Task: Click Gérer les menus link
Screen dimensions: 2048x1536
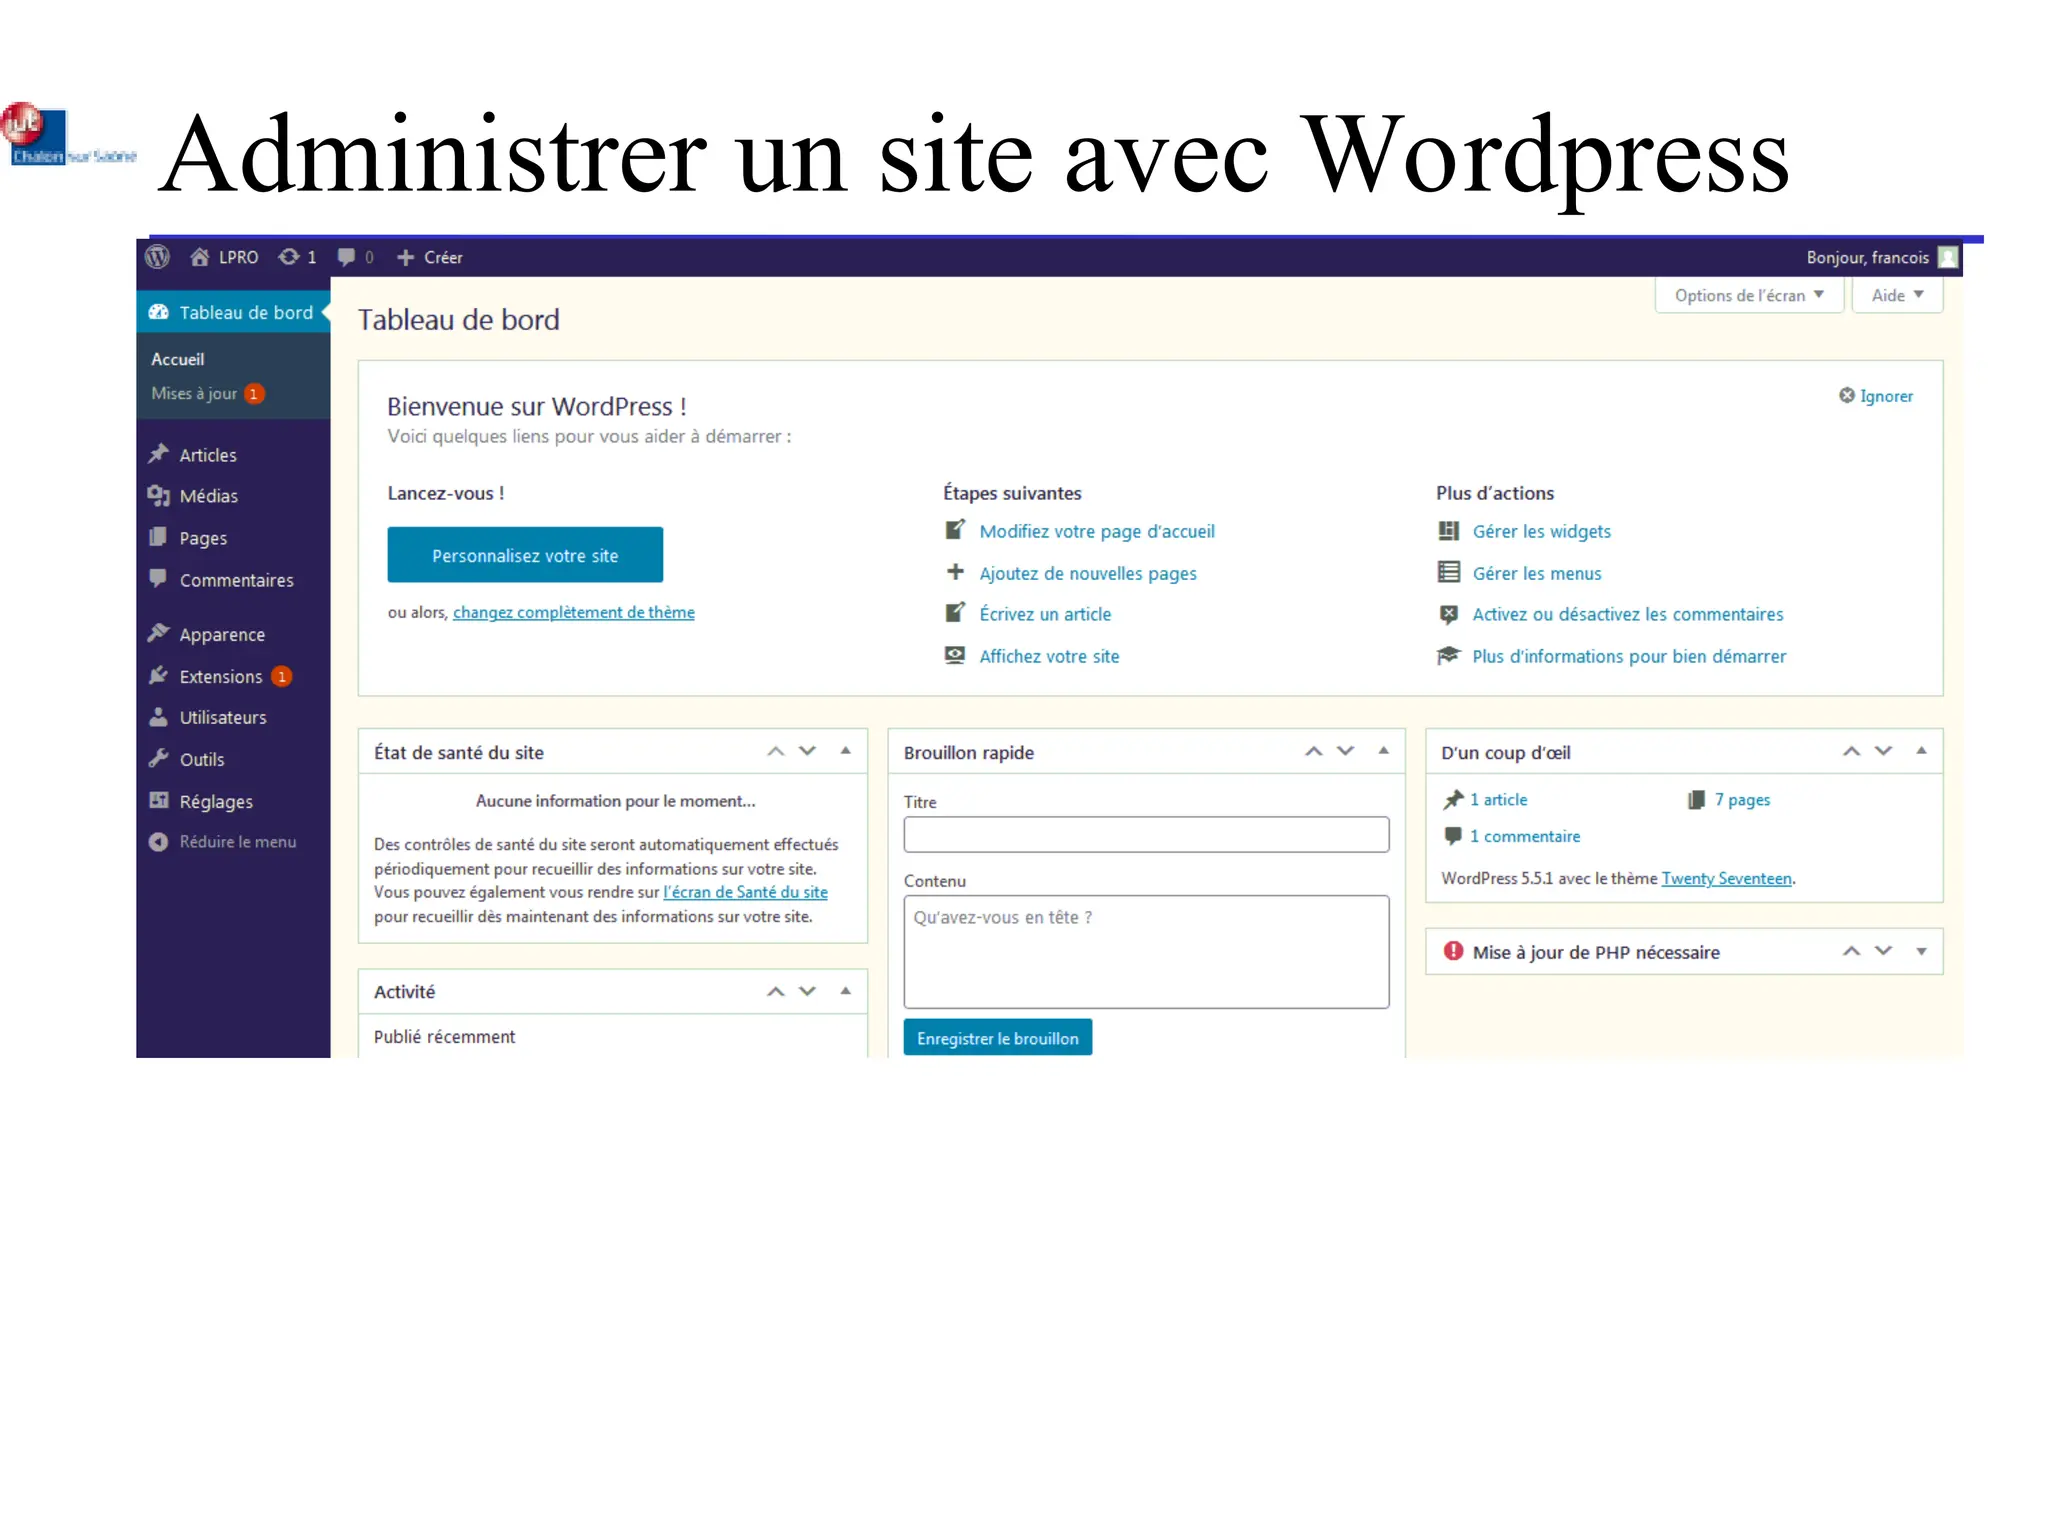Action: [1537, 573]
